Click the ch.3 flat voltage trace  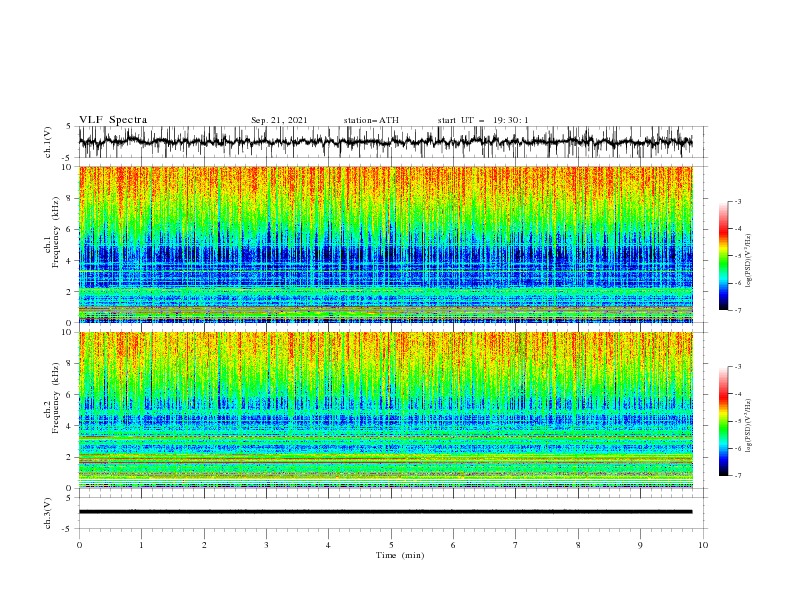[385, 512]
